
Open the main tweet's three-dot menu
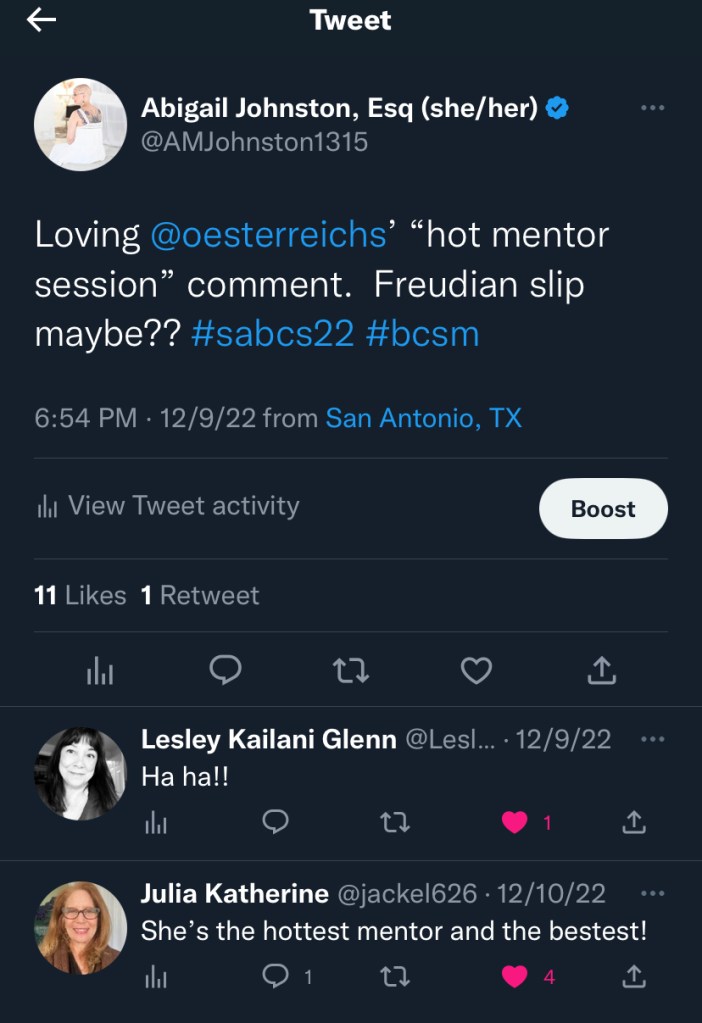tap(652, 108)
